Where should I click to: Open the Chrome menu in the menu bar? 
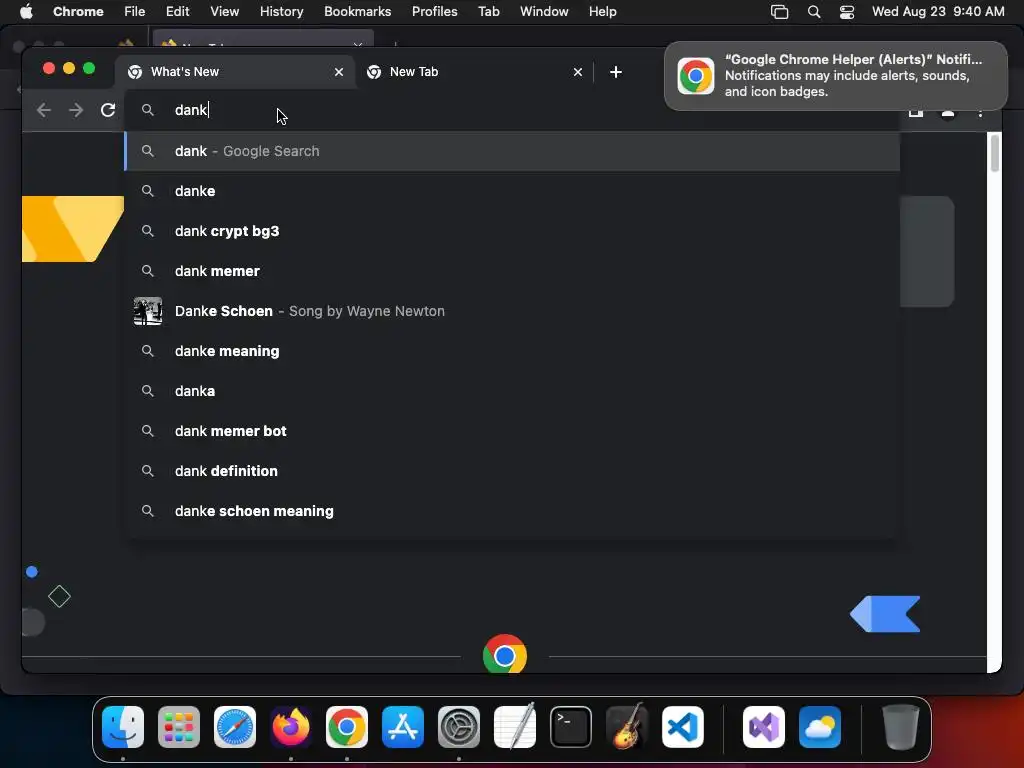pos(78,12)
